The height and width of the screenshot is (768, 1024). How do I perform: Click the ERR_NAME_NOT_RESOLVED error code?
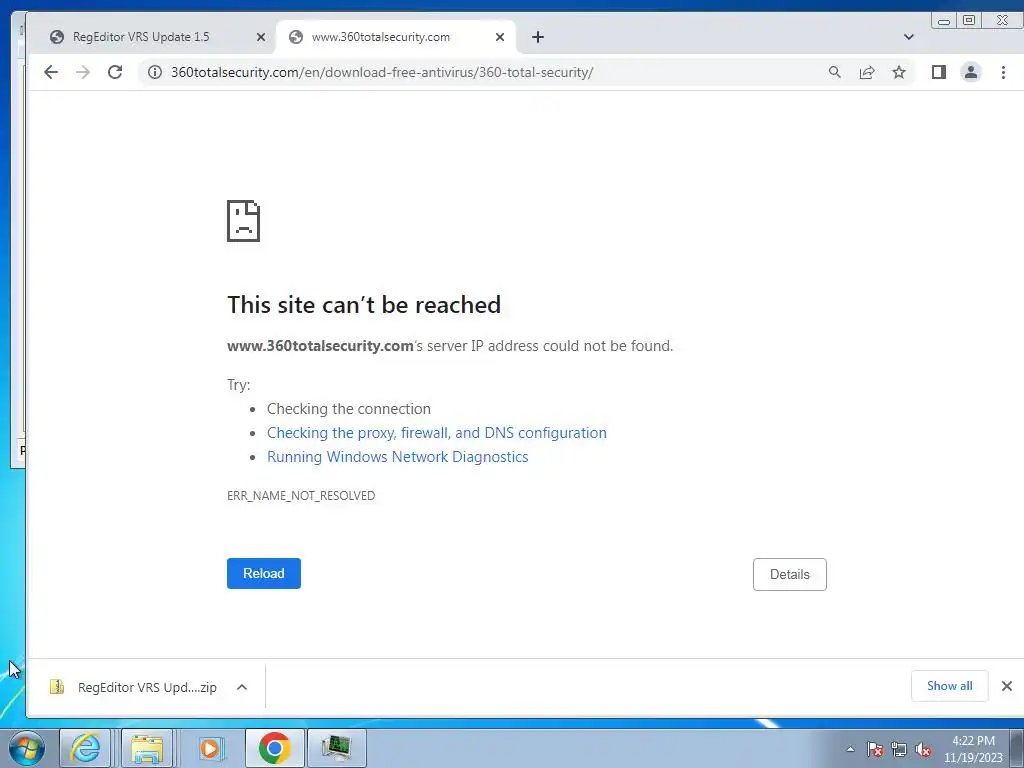click(x=301, y=496)
